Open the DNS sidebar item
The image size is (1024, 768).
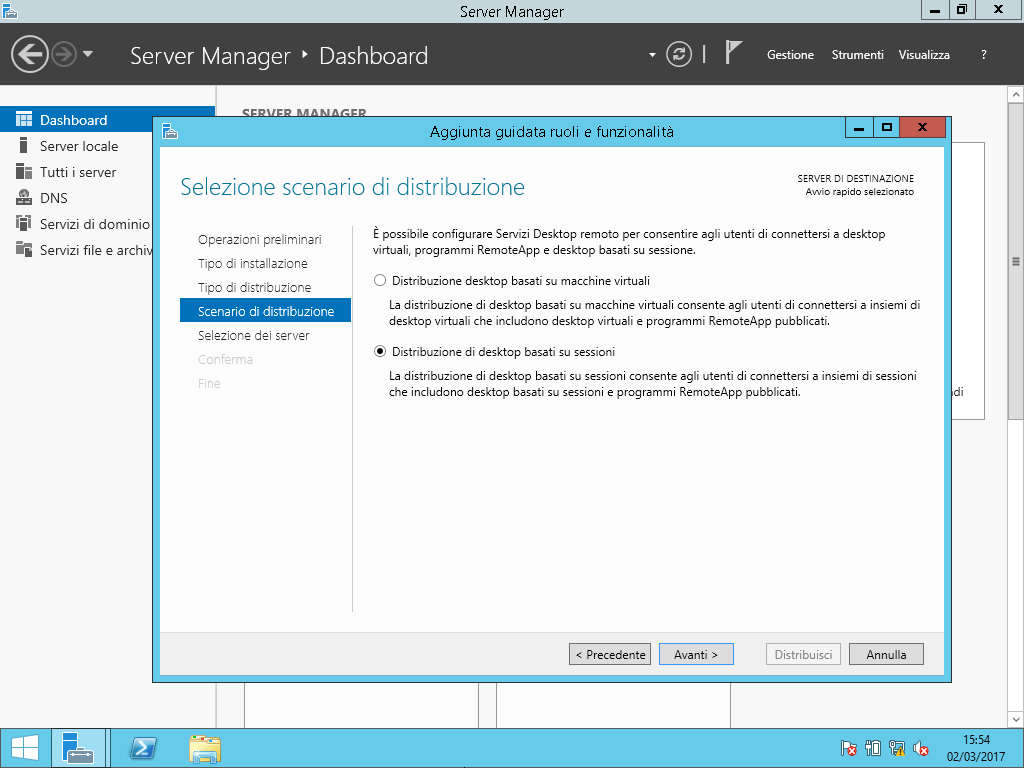click(54, 198)
